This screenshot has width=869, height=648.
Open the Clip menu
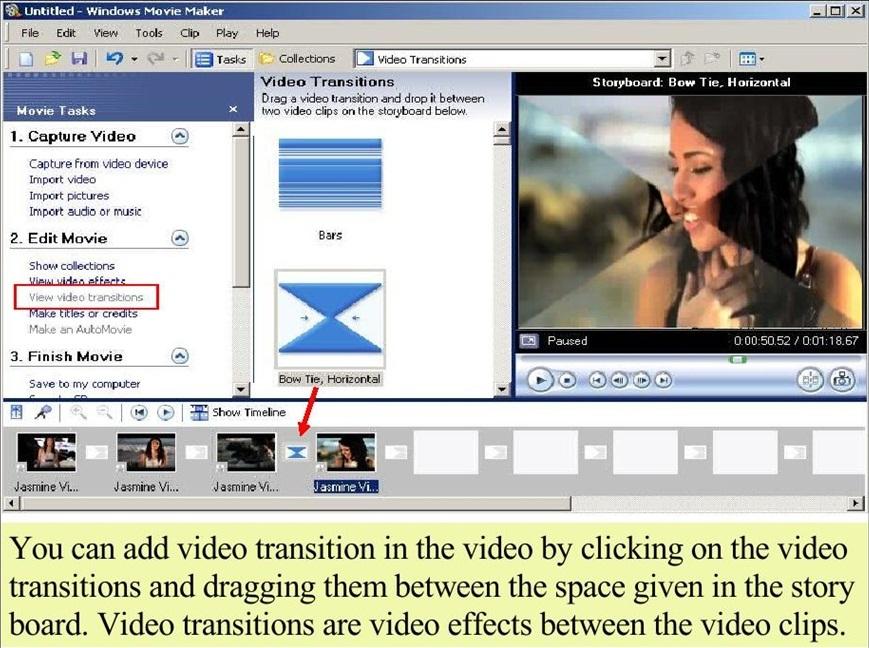pyautogui.click(x=190, y=33)
